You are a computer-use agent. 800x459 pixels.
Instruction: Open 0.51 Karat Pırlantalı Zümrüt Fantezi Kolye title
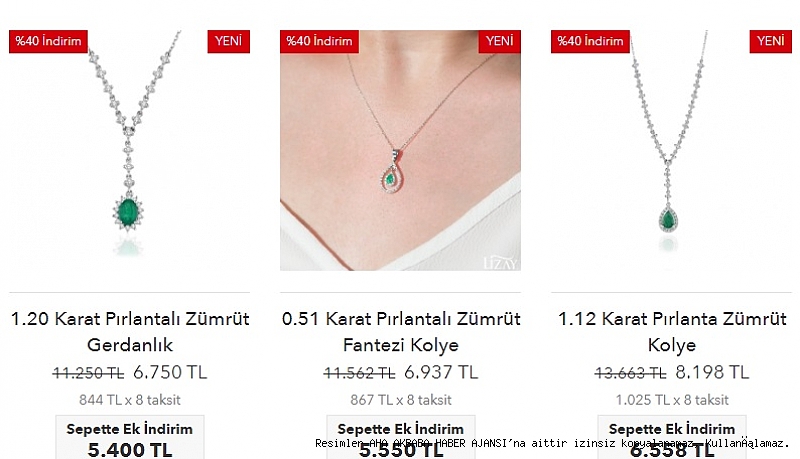401,332
